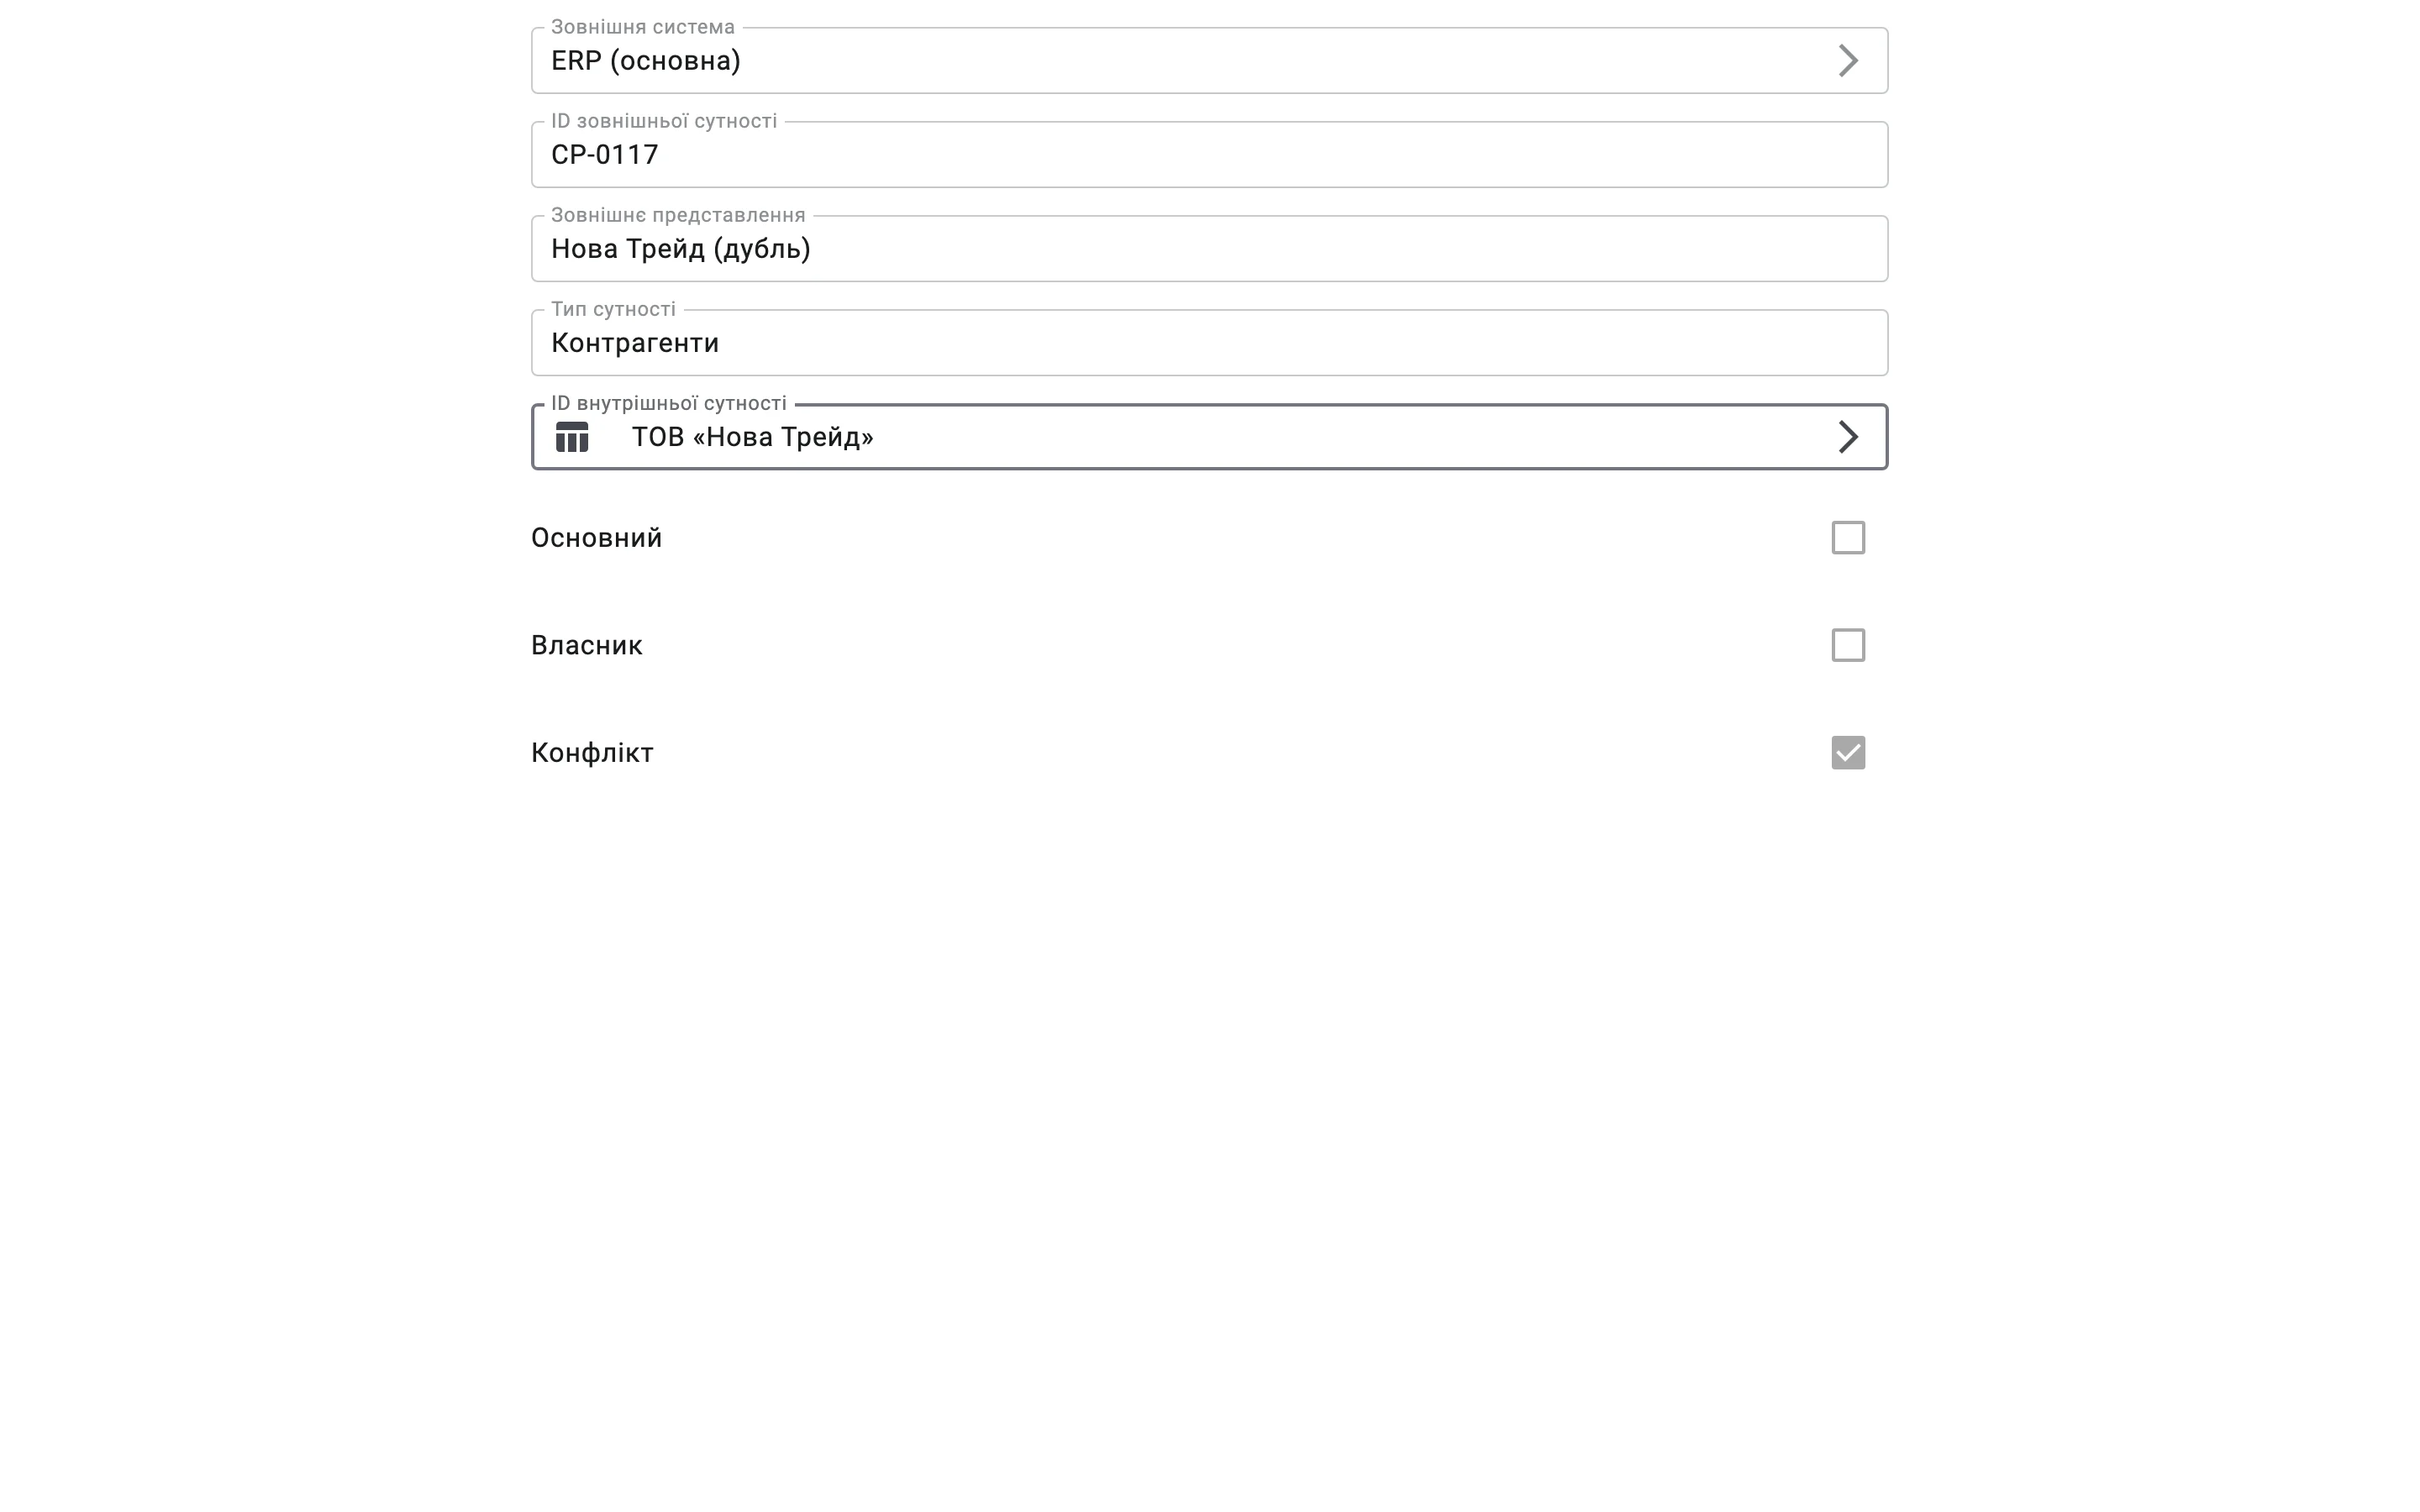The height and width of the screenshot is (1512, 2420).
Task: Expand the ID внутрішньої сутності chevron
Action: click(1848, 437)
